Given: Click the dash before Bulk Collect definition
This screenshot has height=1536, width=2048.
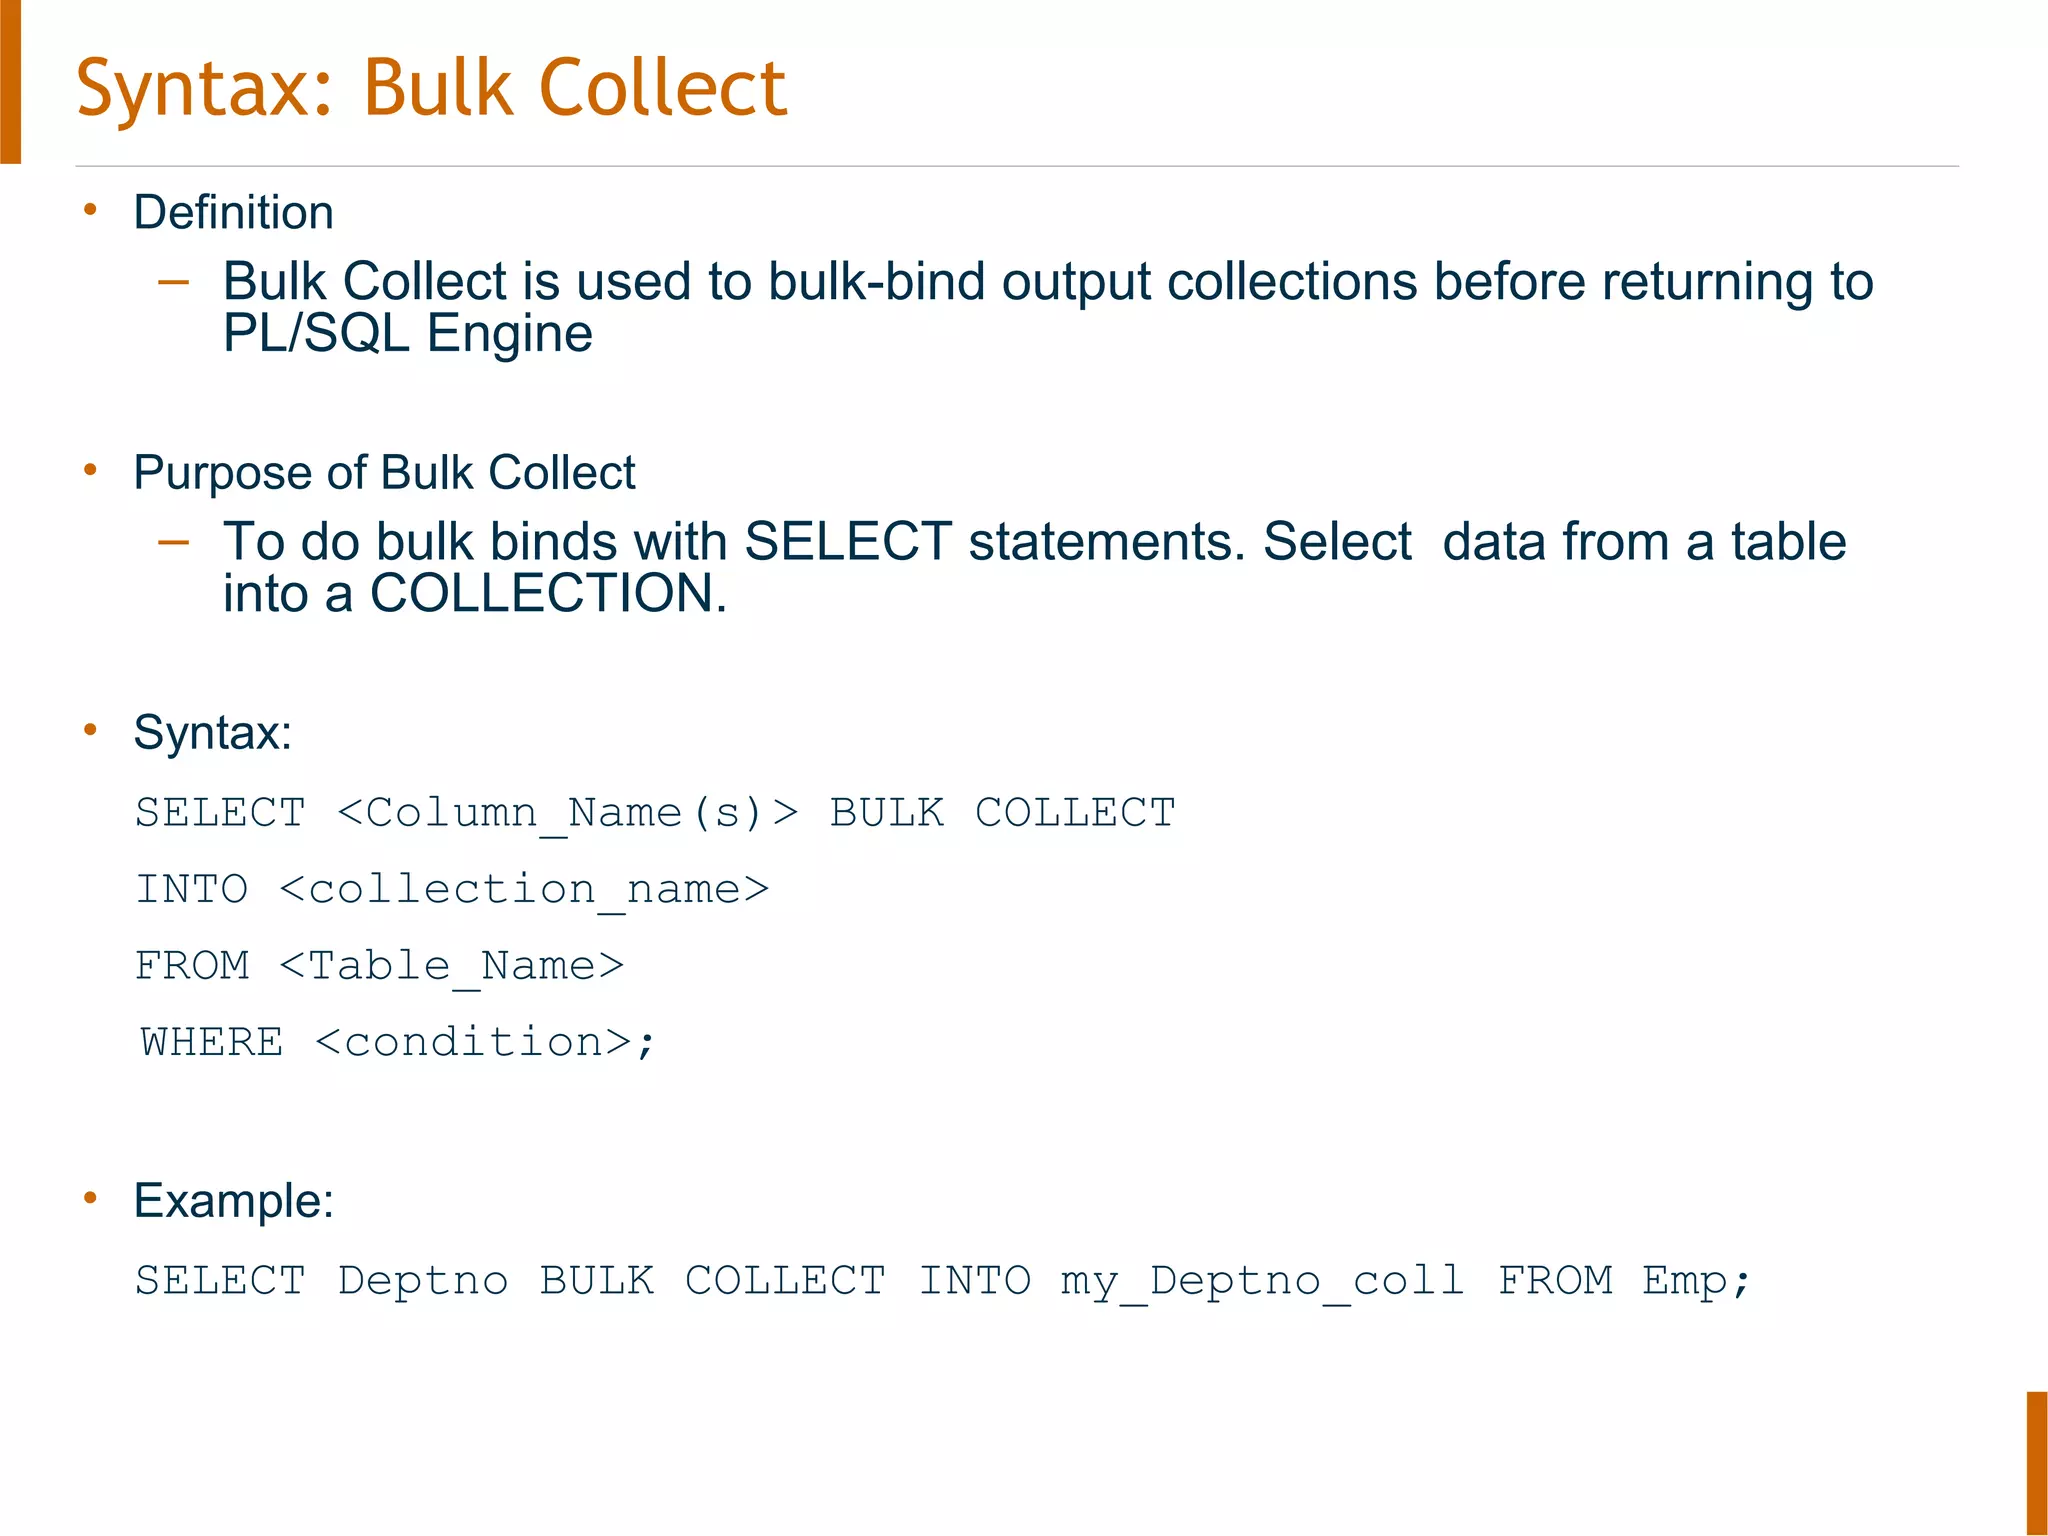Looking at the screenshot, I should [x=174, y=282].
